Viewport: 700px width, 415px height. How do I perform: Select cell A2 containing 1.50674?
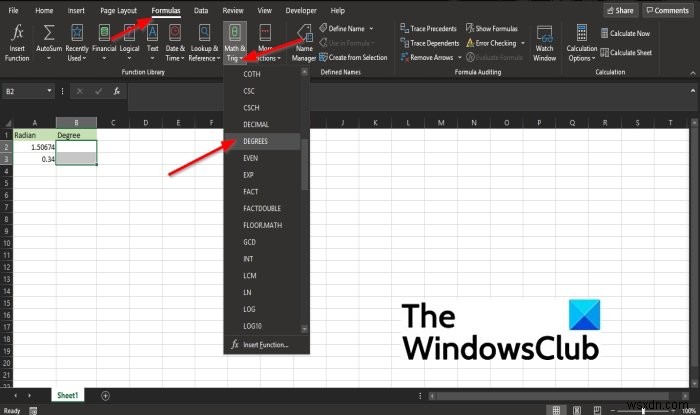[34, 147]
